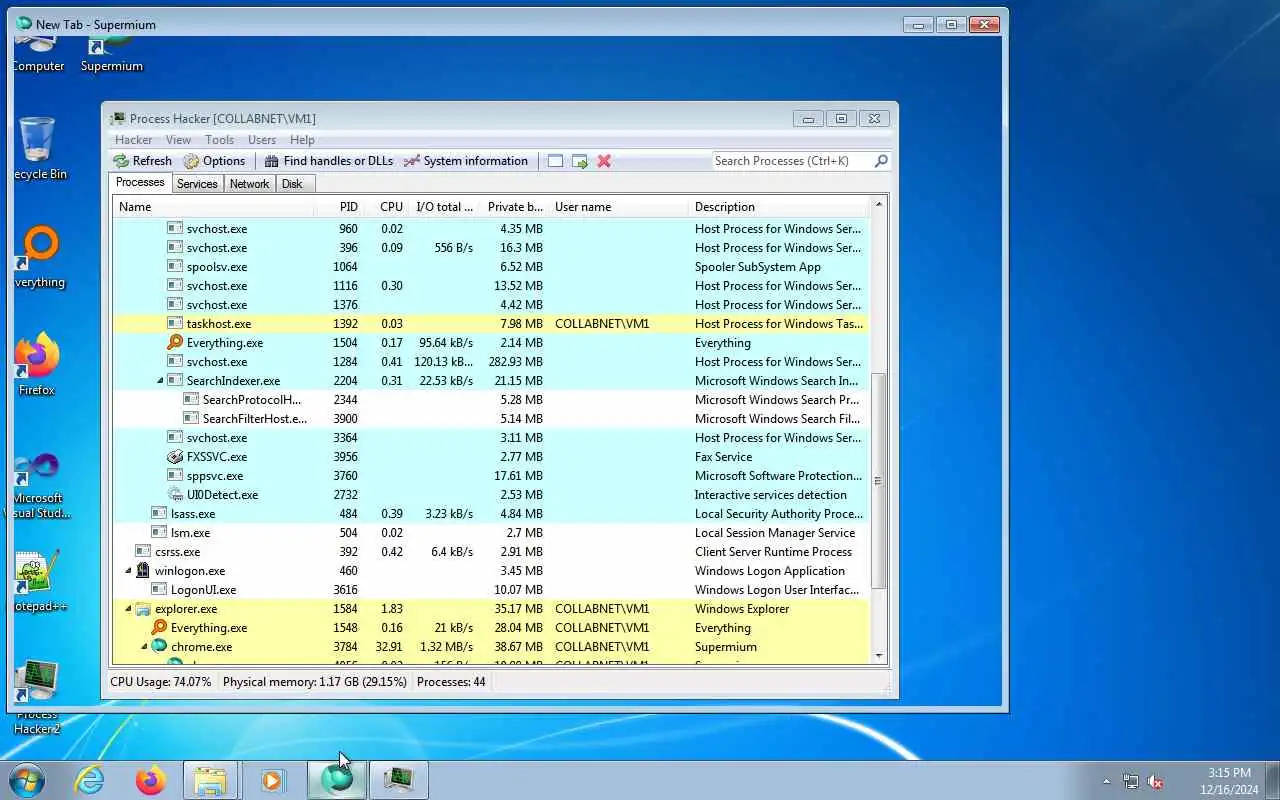Click the FXSSVC.exe fax icon
Screen dimensions: 1280x800
click(x=175, y=457)
